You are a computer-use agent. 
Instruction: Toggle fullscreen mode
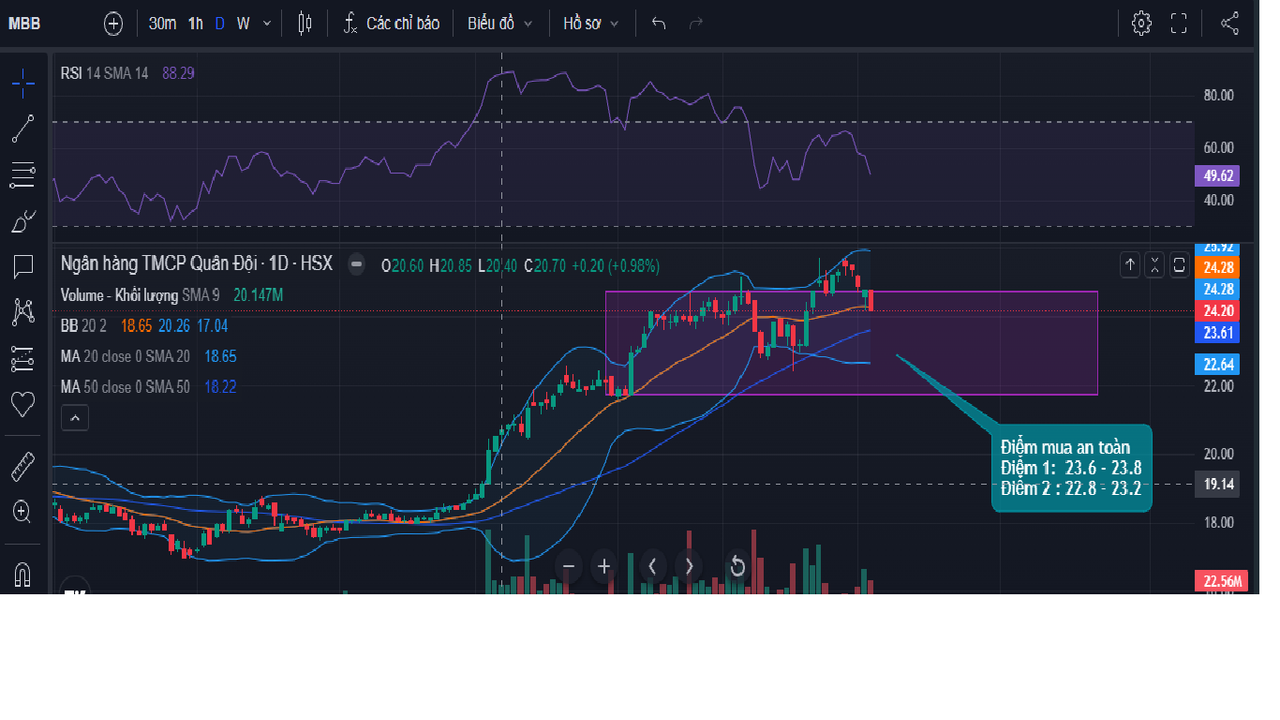tap(1179, 23)
